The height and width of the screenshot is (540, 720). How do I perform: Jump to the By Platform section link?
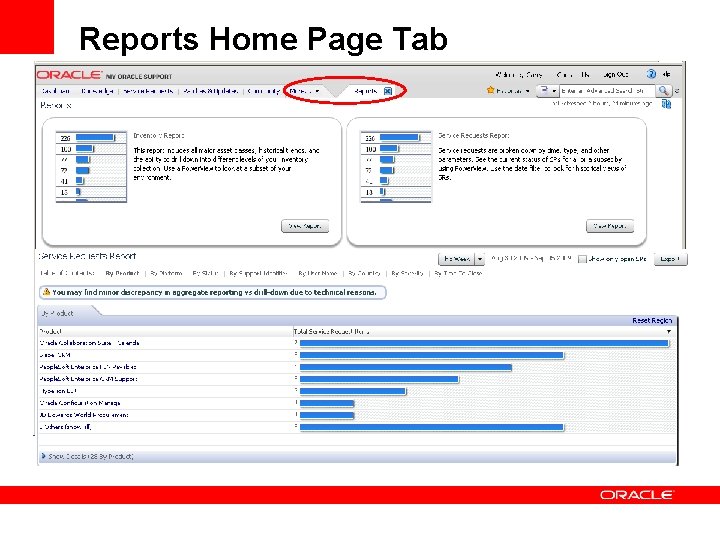pos(166,273)
